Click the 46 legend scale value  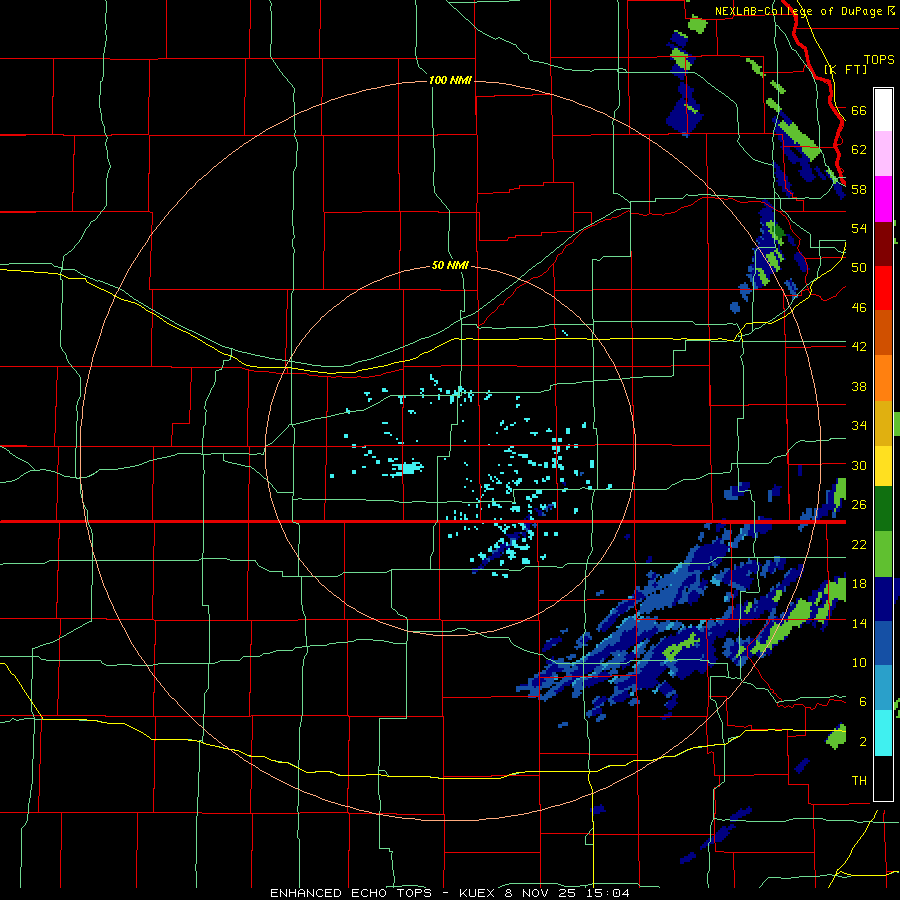[859, 308]
